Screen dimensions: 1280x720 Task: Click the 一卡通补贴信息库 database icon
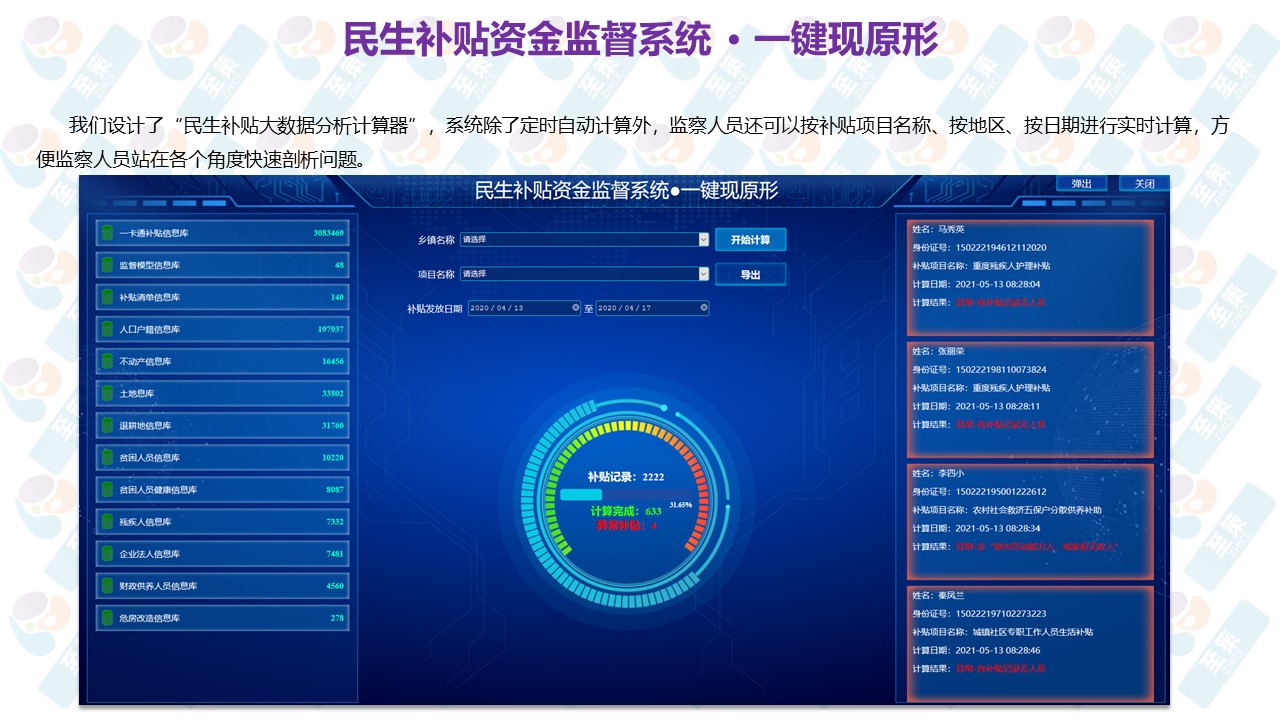[107, 233]
